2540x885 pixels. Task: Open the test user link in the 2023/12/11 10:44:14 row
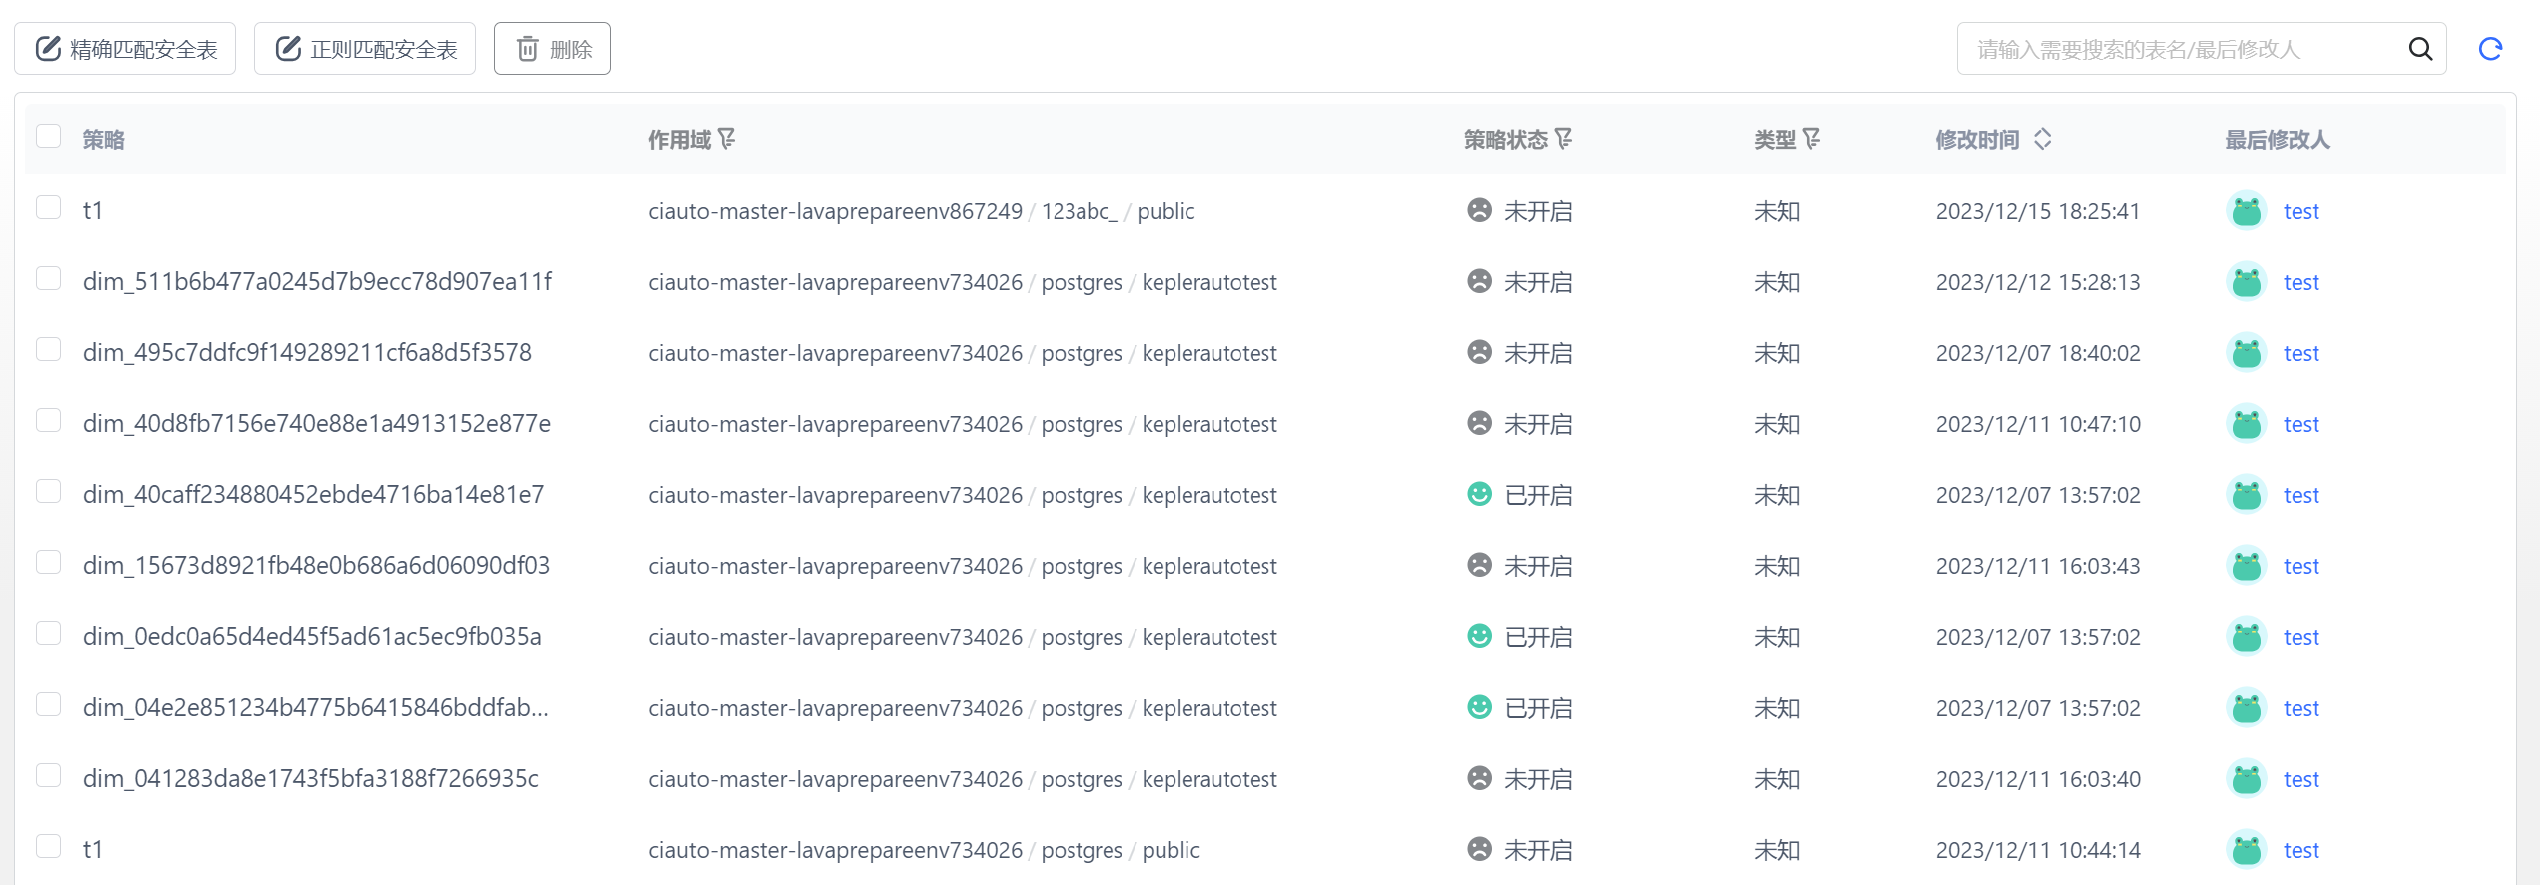pos(2301,850)
